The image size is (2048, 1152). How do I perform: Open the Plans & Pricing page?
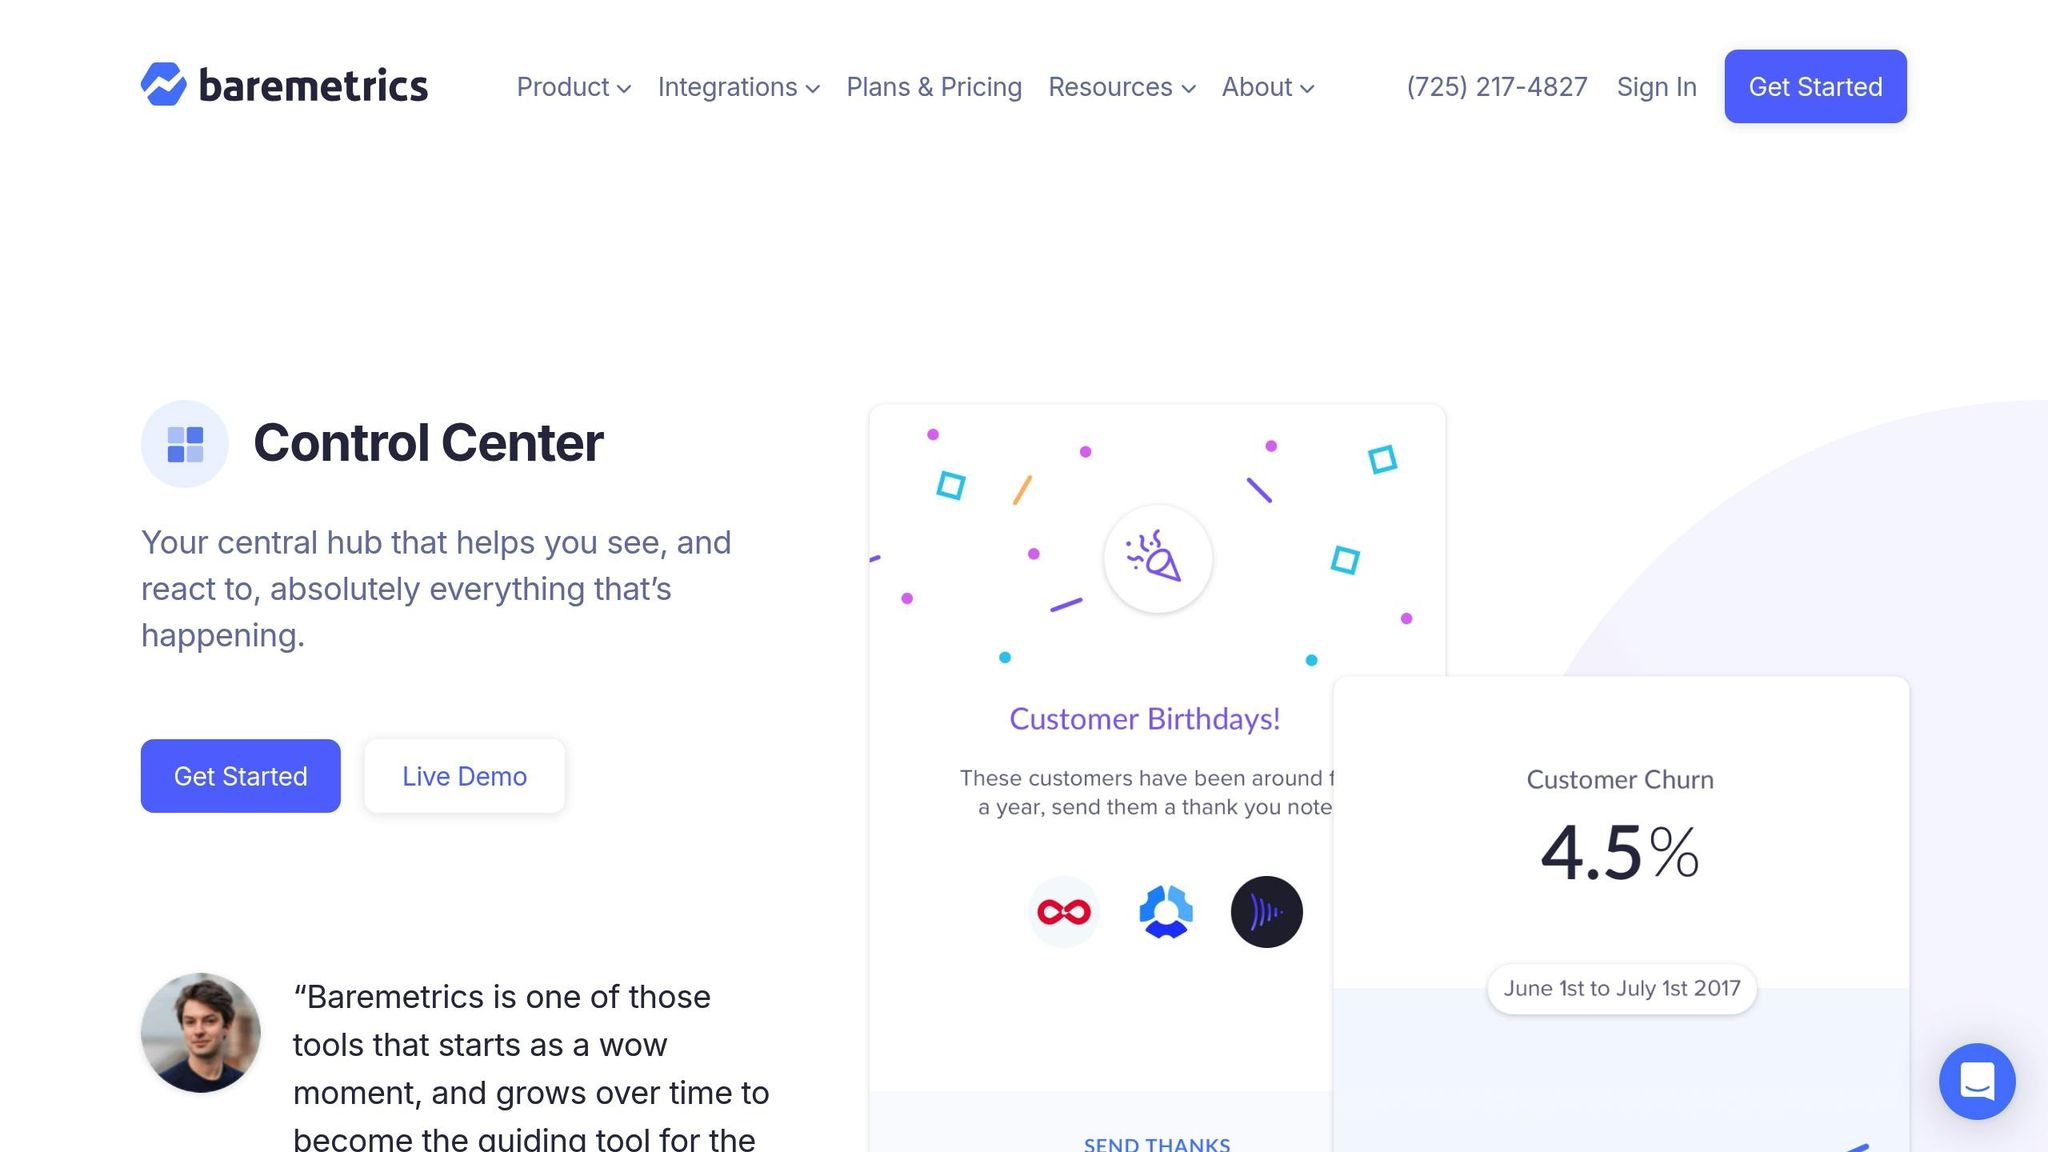click(x=933, y=87)
